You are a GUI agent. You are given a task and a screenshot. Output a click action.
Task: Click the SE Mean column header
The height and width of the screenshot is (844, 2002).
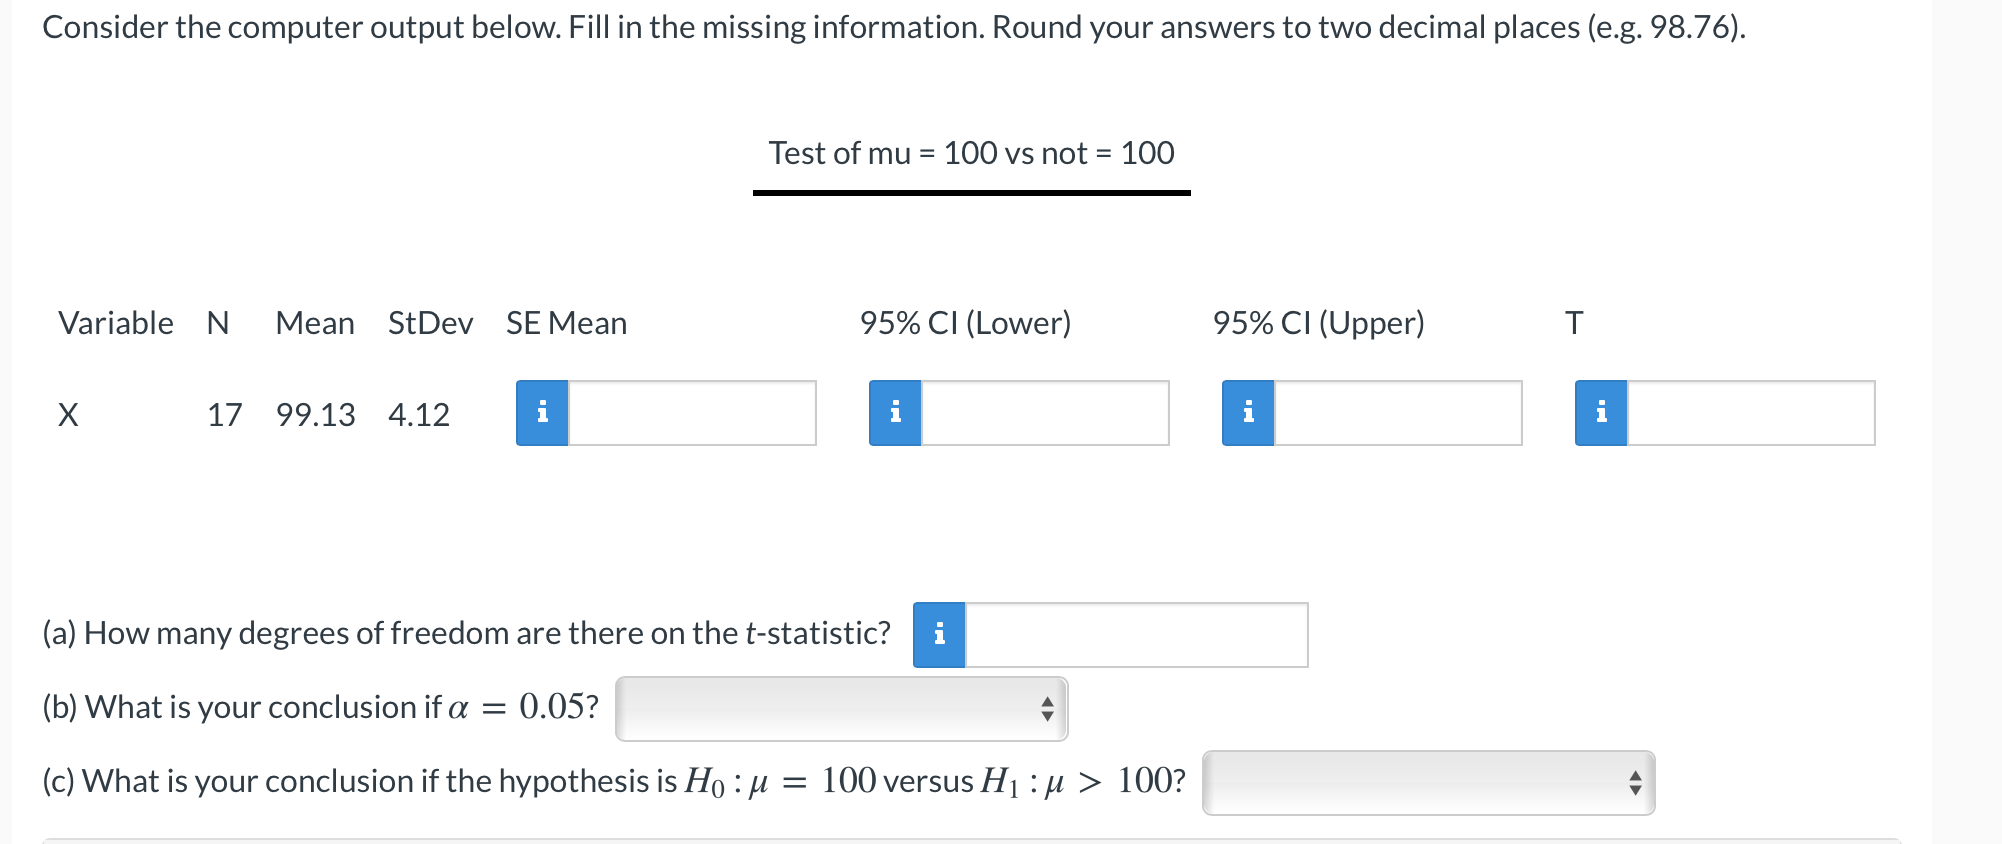click(x=565, y=322)
